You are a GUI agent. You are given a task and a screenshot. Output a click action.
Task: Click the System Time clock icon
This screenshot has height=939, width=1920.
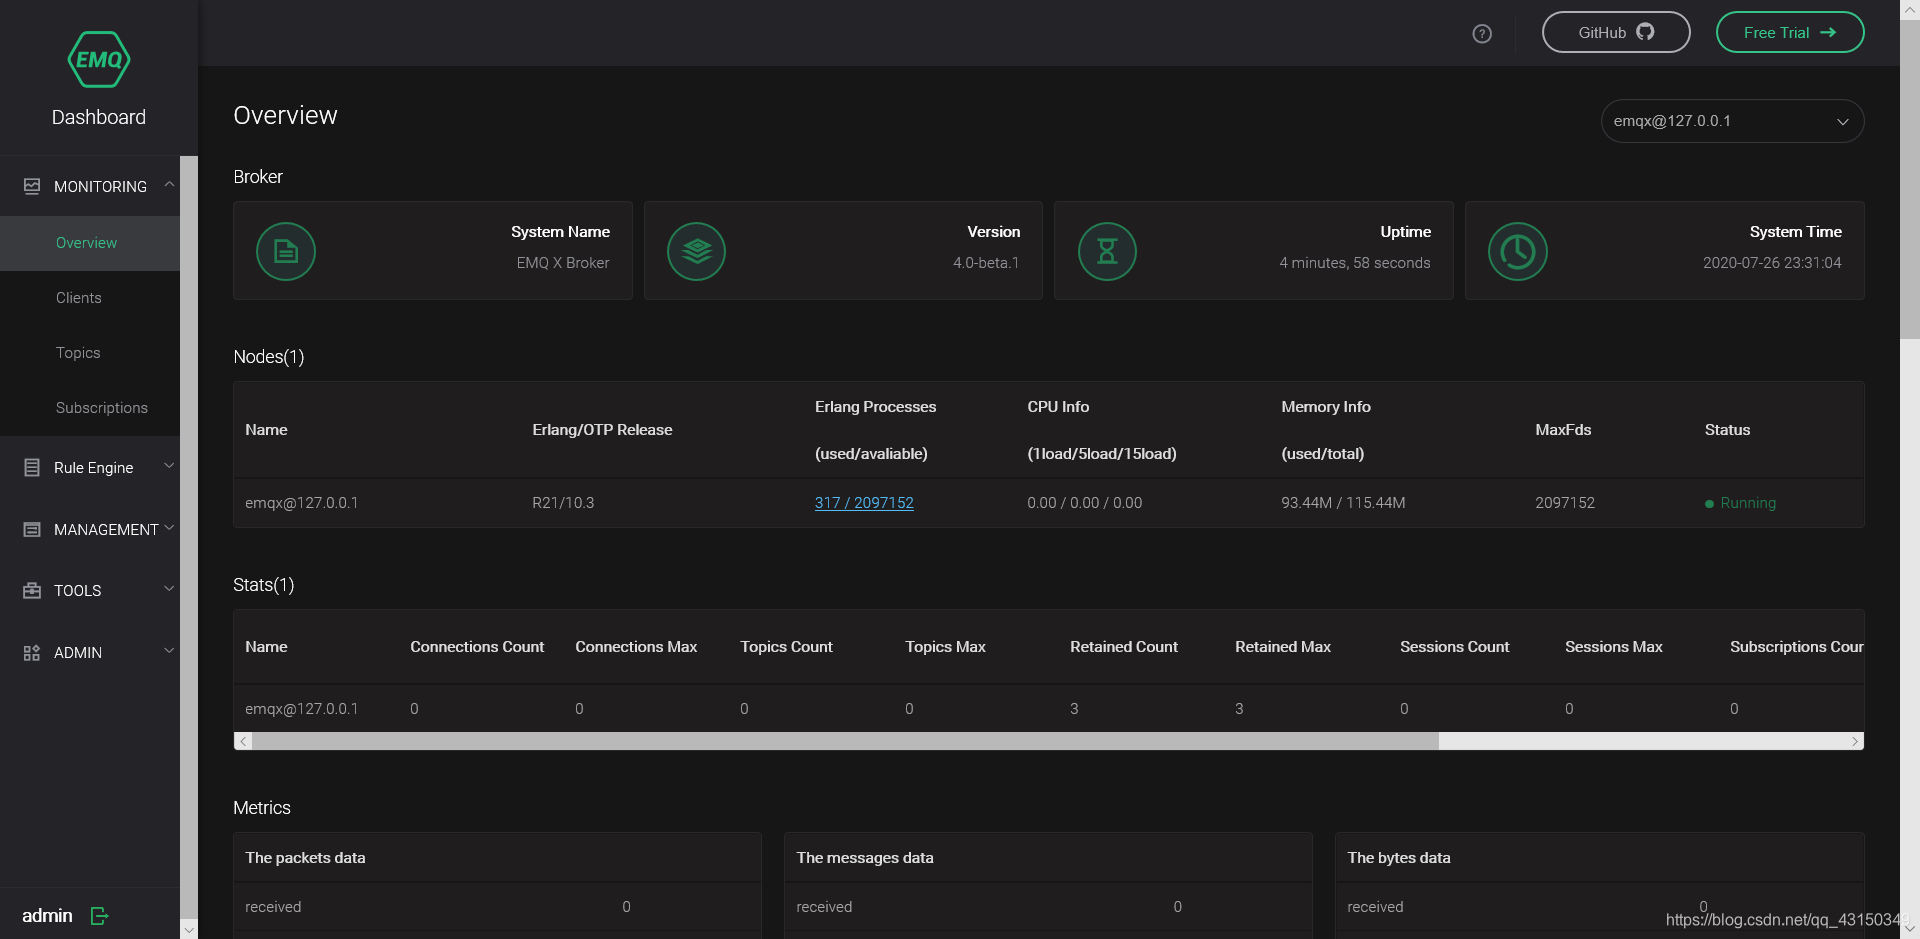pyautogui.click(x=1518, y=251)
